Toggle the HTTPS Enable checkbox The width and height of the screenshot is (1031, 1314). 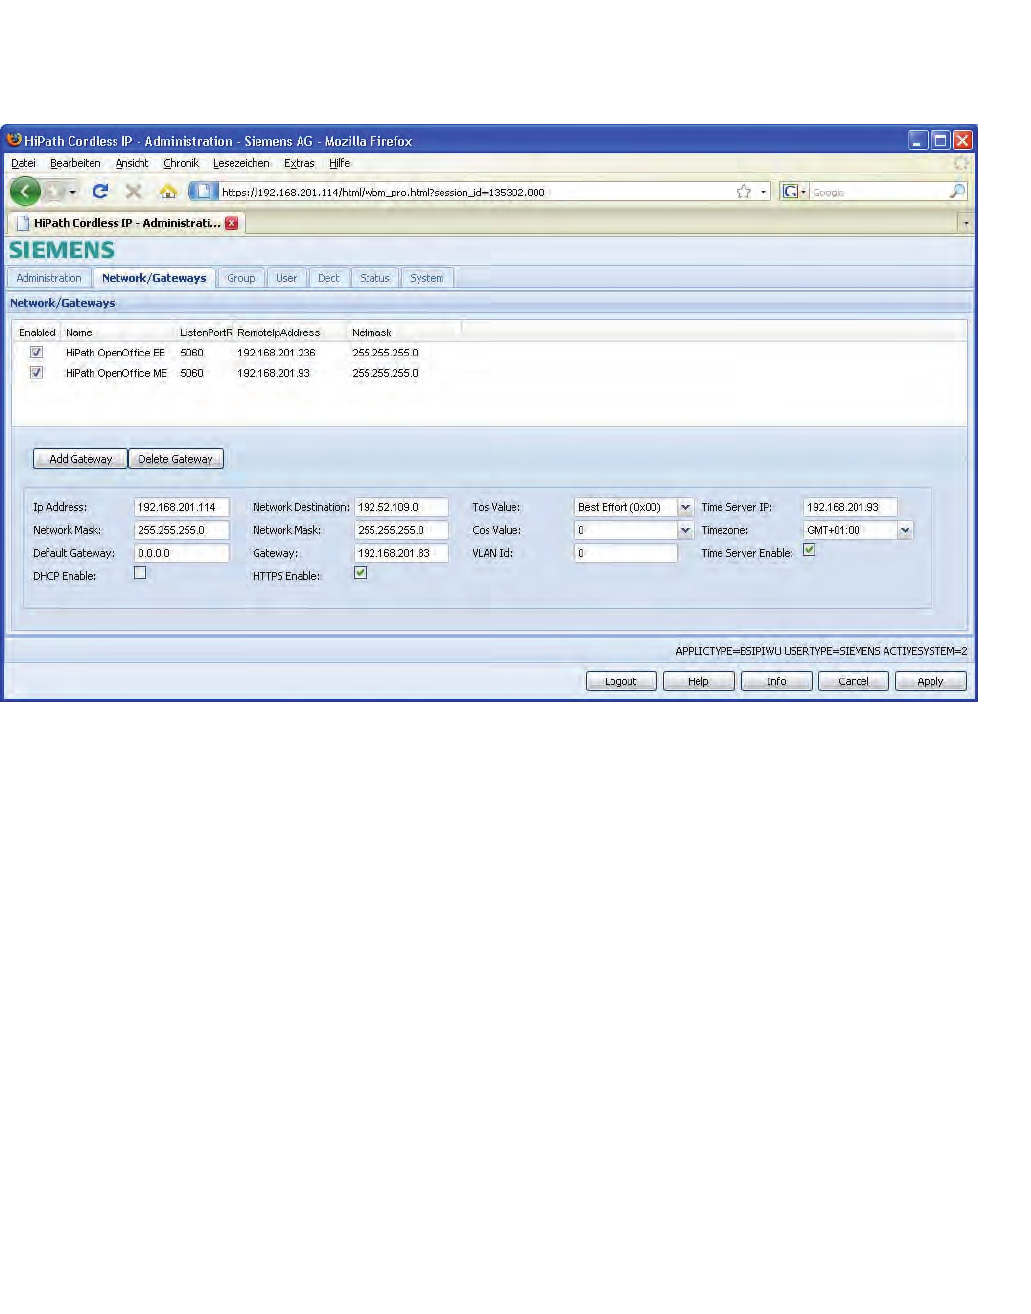pos(361,573)
